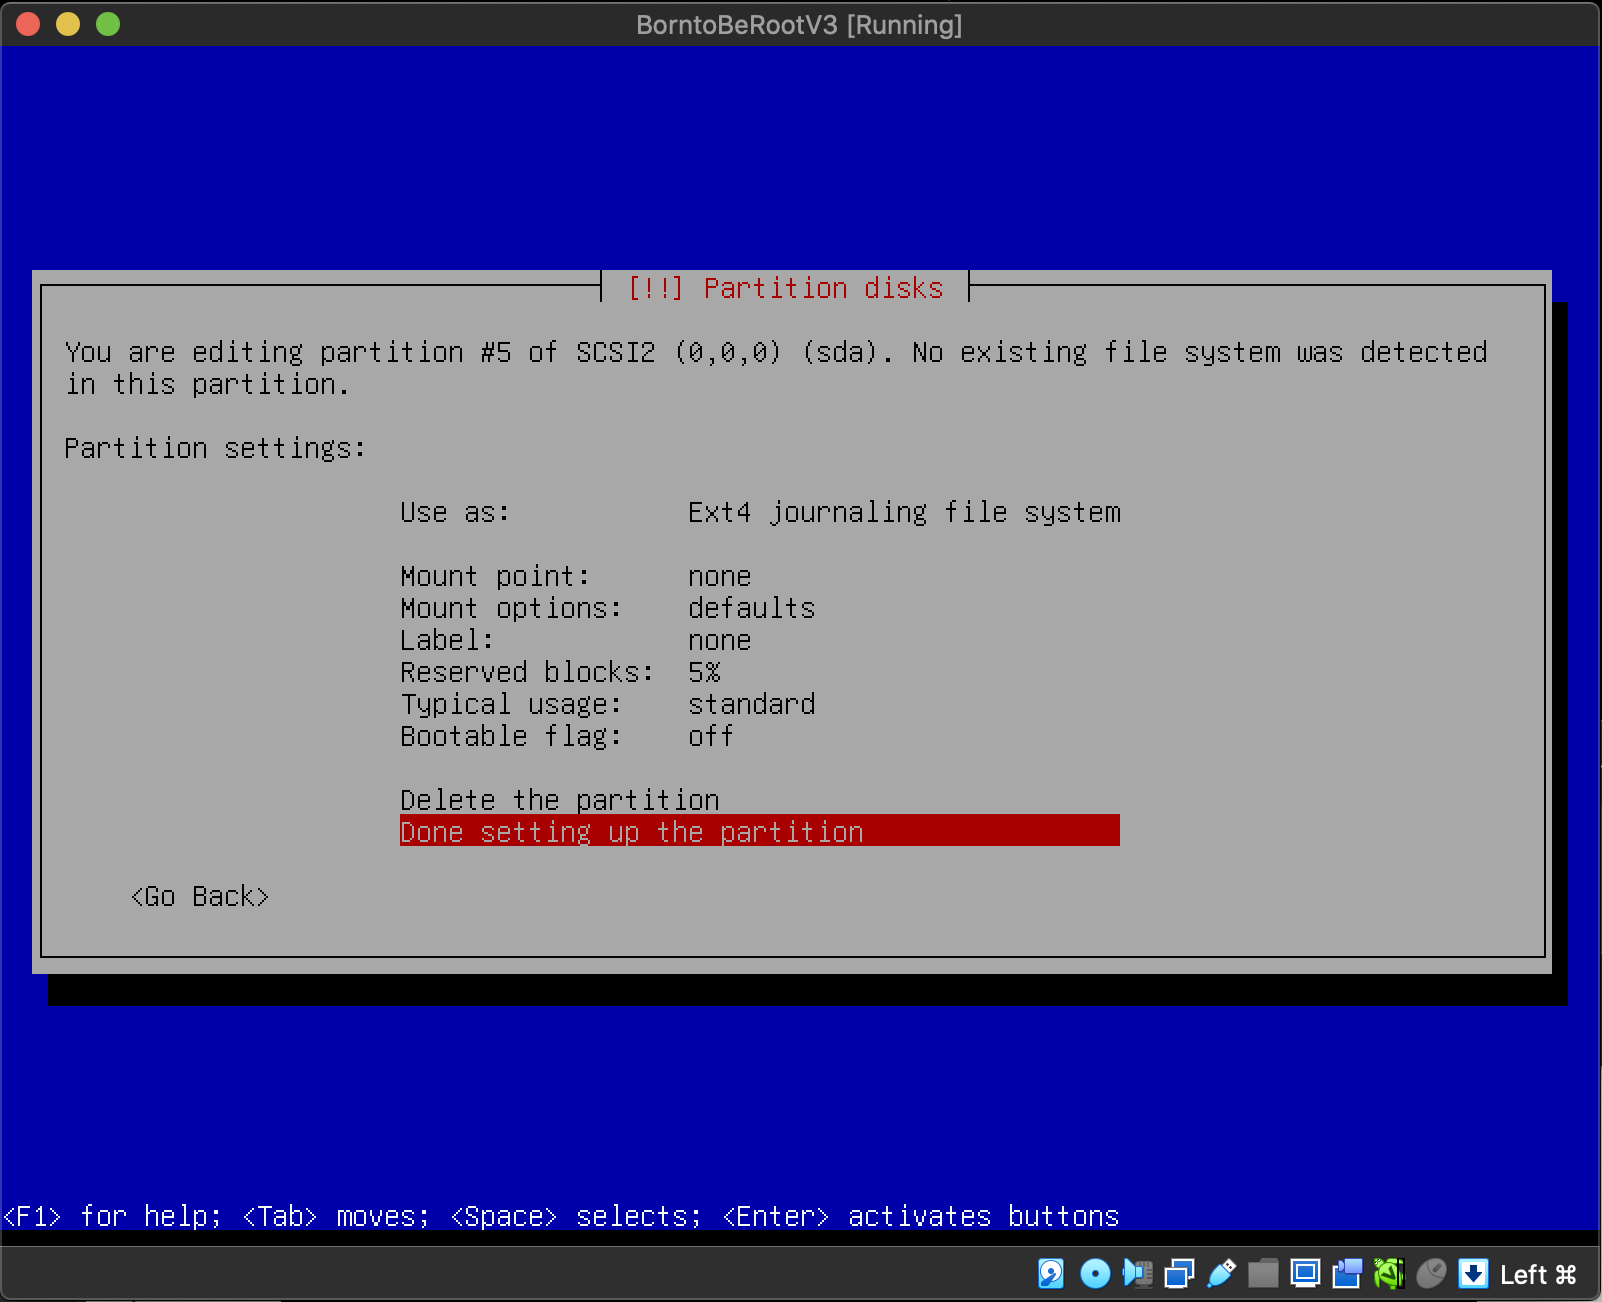Click the green fullscreen window button
Screen dimensions: 1602x1302
(x=108, y=24)
